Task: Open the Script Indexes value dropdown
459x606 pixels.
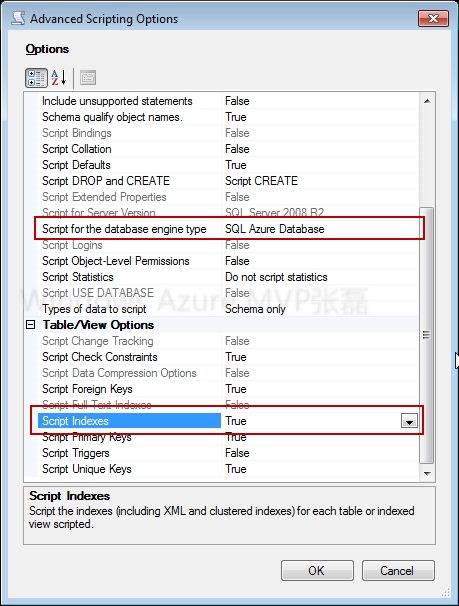Action: click(409, 421)
